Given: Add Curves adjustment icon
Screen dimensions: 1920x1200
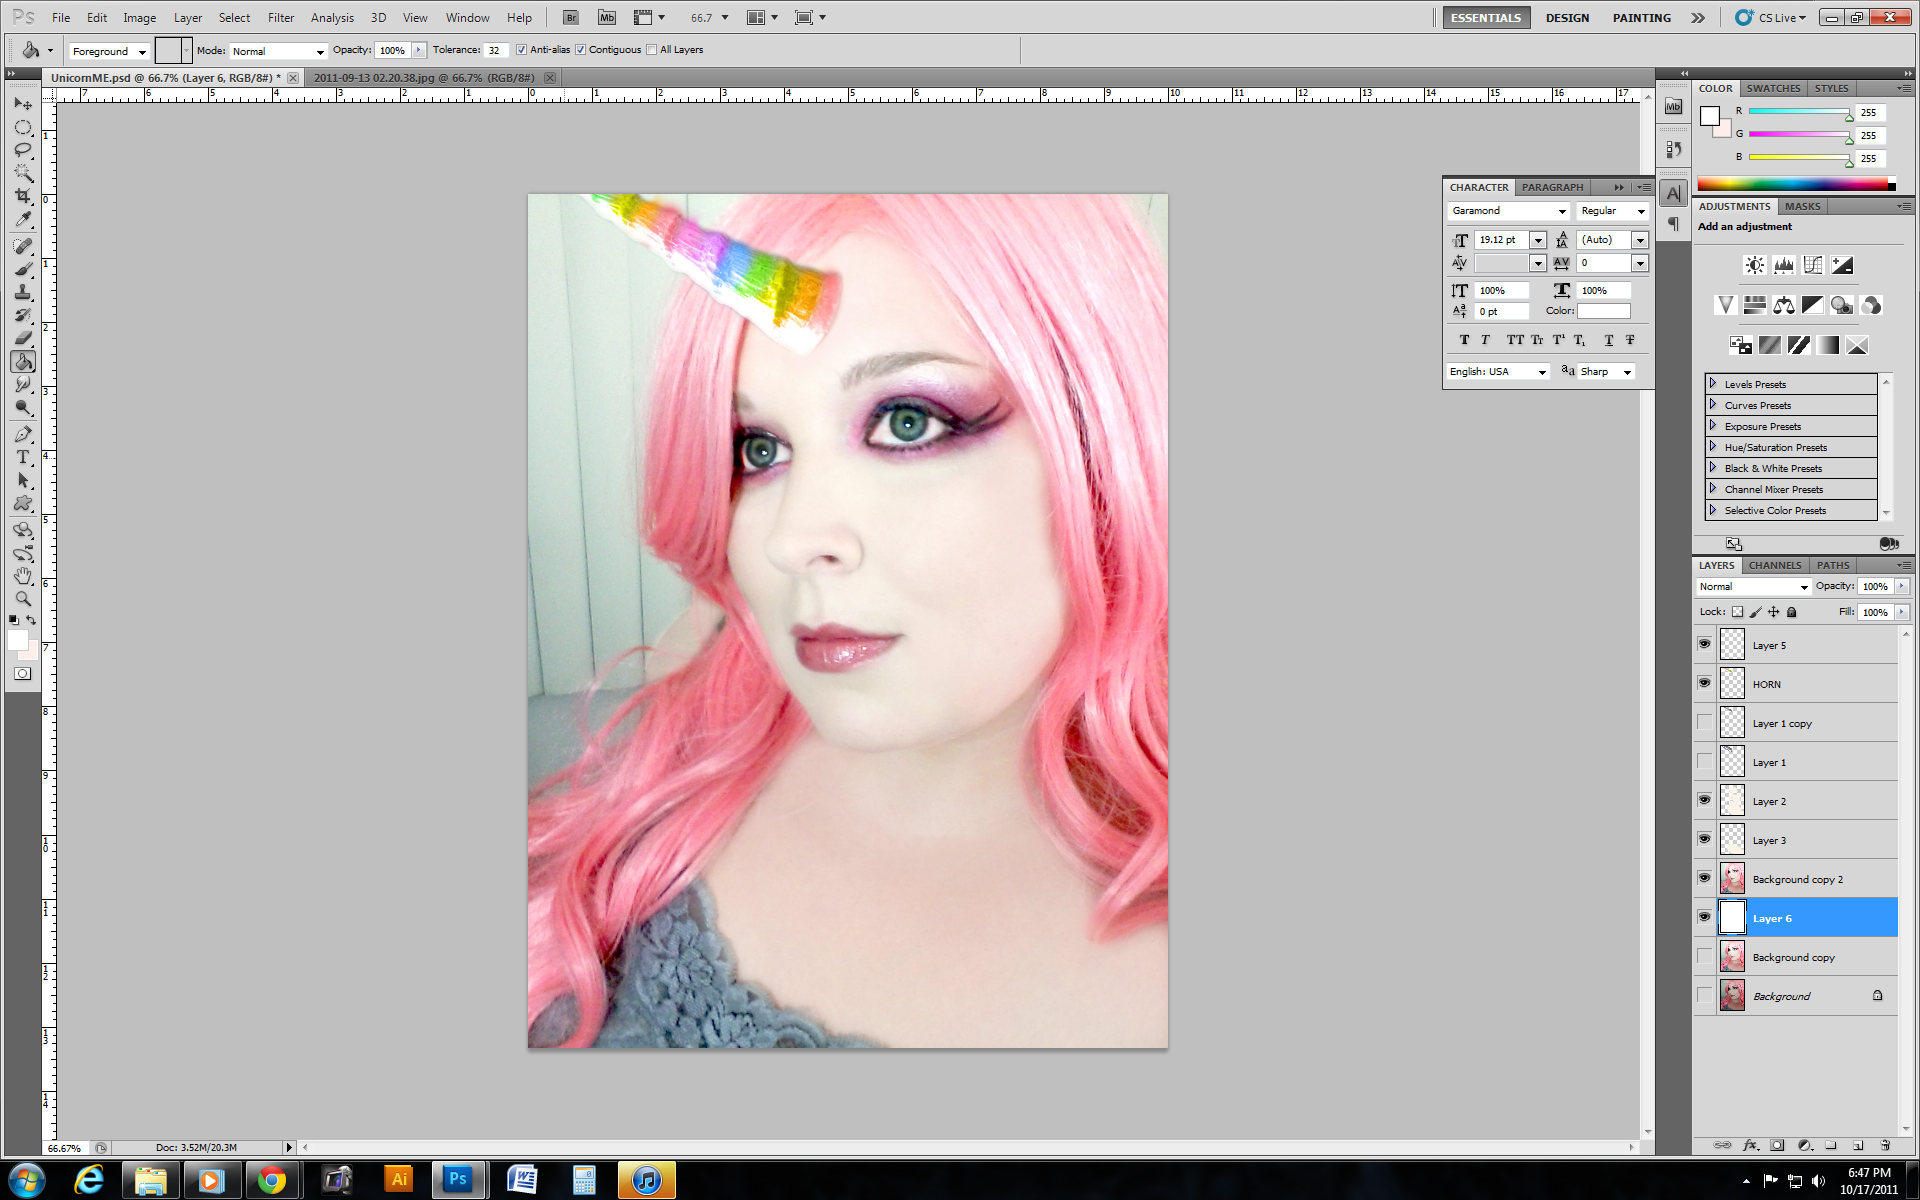Looking at the screenshot, I should click(x=1813, y=265).
